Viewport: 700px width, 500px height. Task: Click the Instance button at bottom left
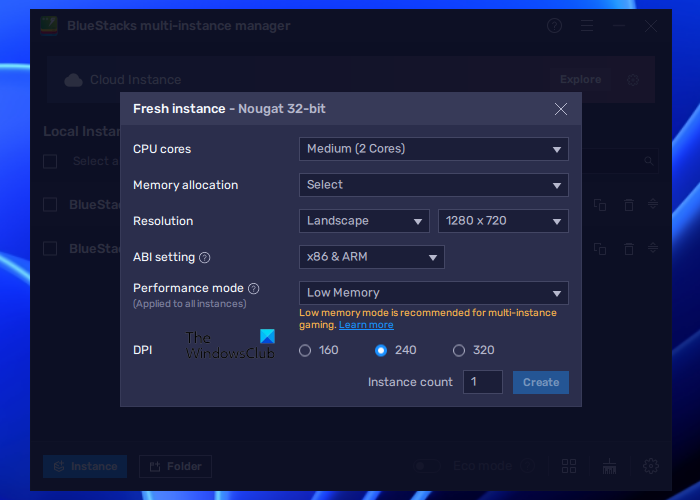pos(85,467)
